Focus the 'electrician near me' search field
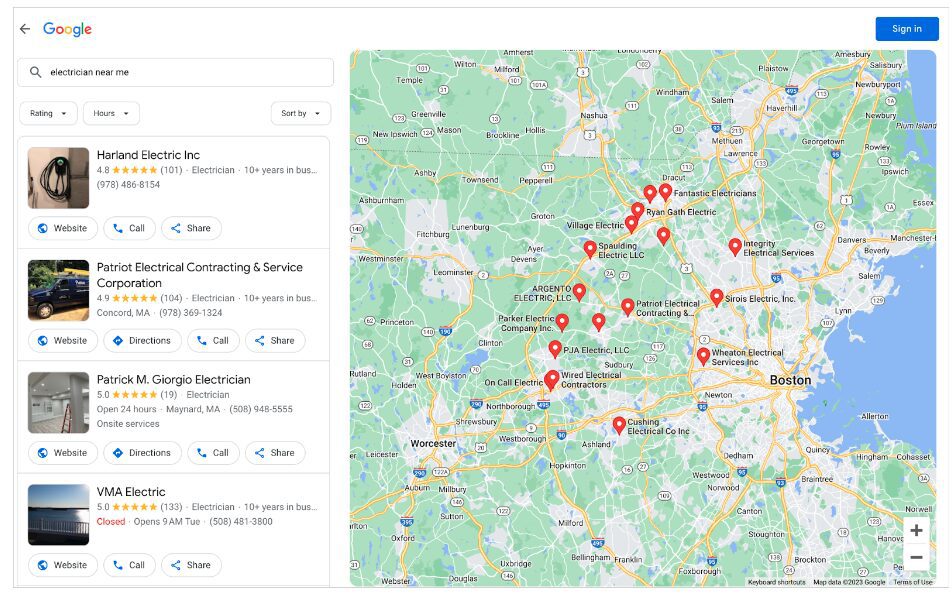Viewport: 952px width, 597px height. point(175,72)
